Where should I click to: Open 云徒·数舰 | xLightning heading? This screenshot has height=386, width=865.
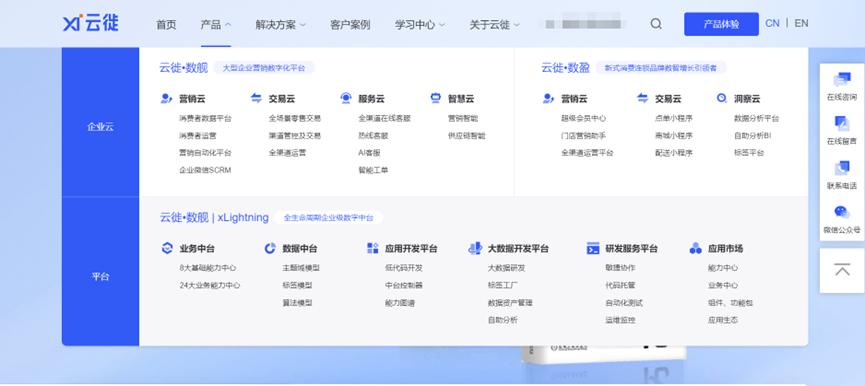click(214, 217)
